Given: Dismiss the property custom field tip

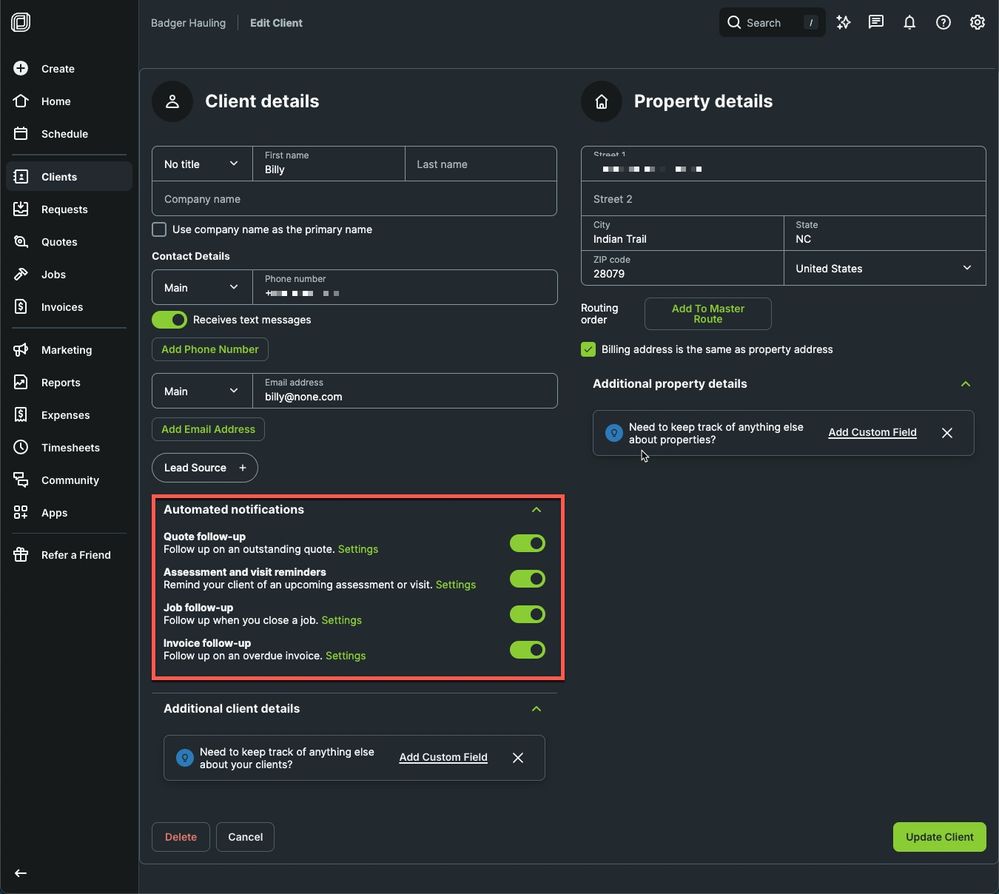Looking at the screenshot, I should tap(947, 433).
